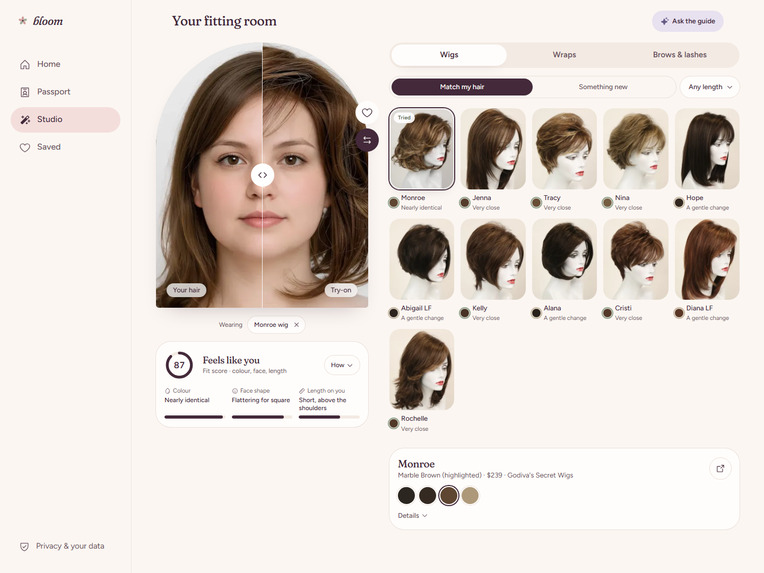The width and height of the screenshot is (764, 573).
Task: Select the Something new toggle
Action: pos(603,87)
